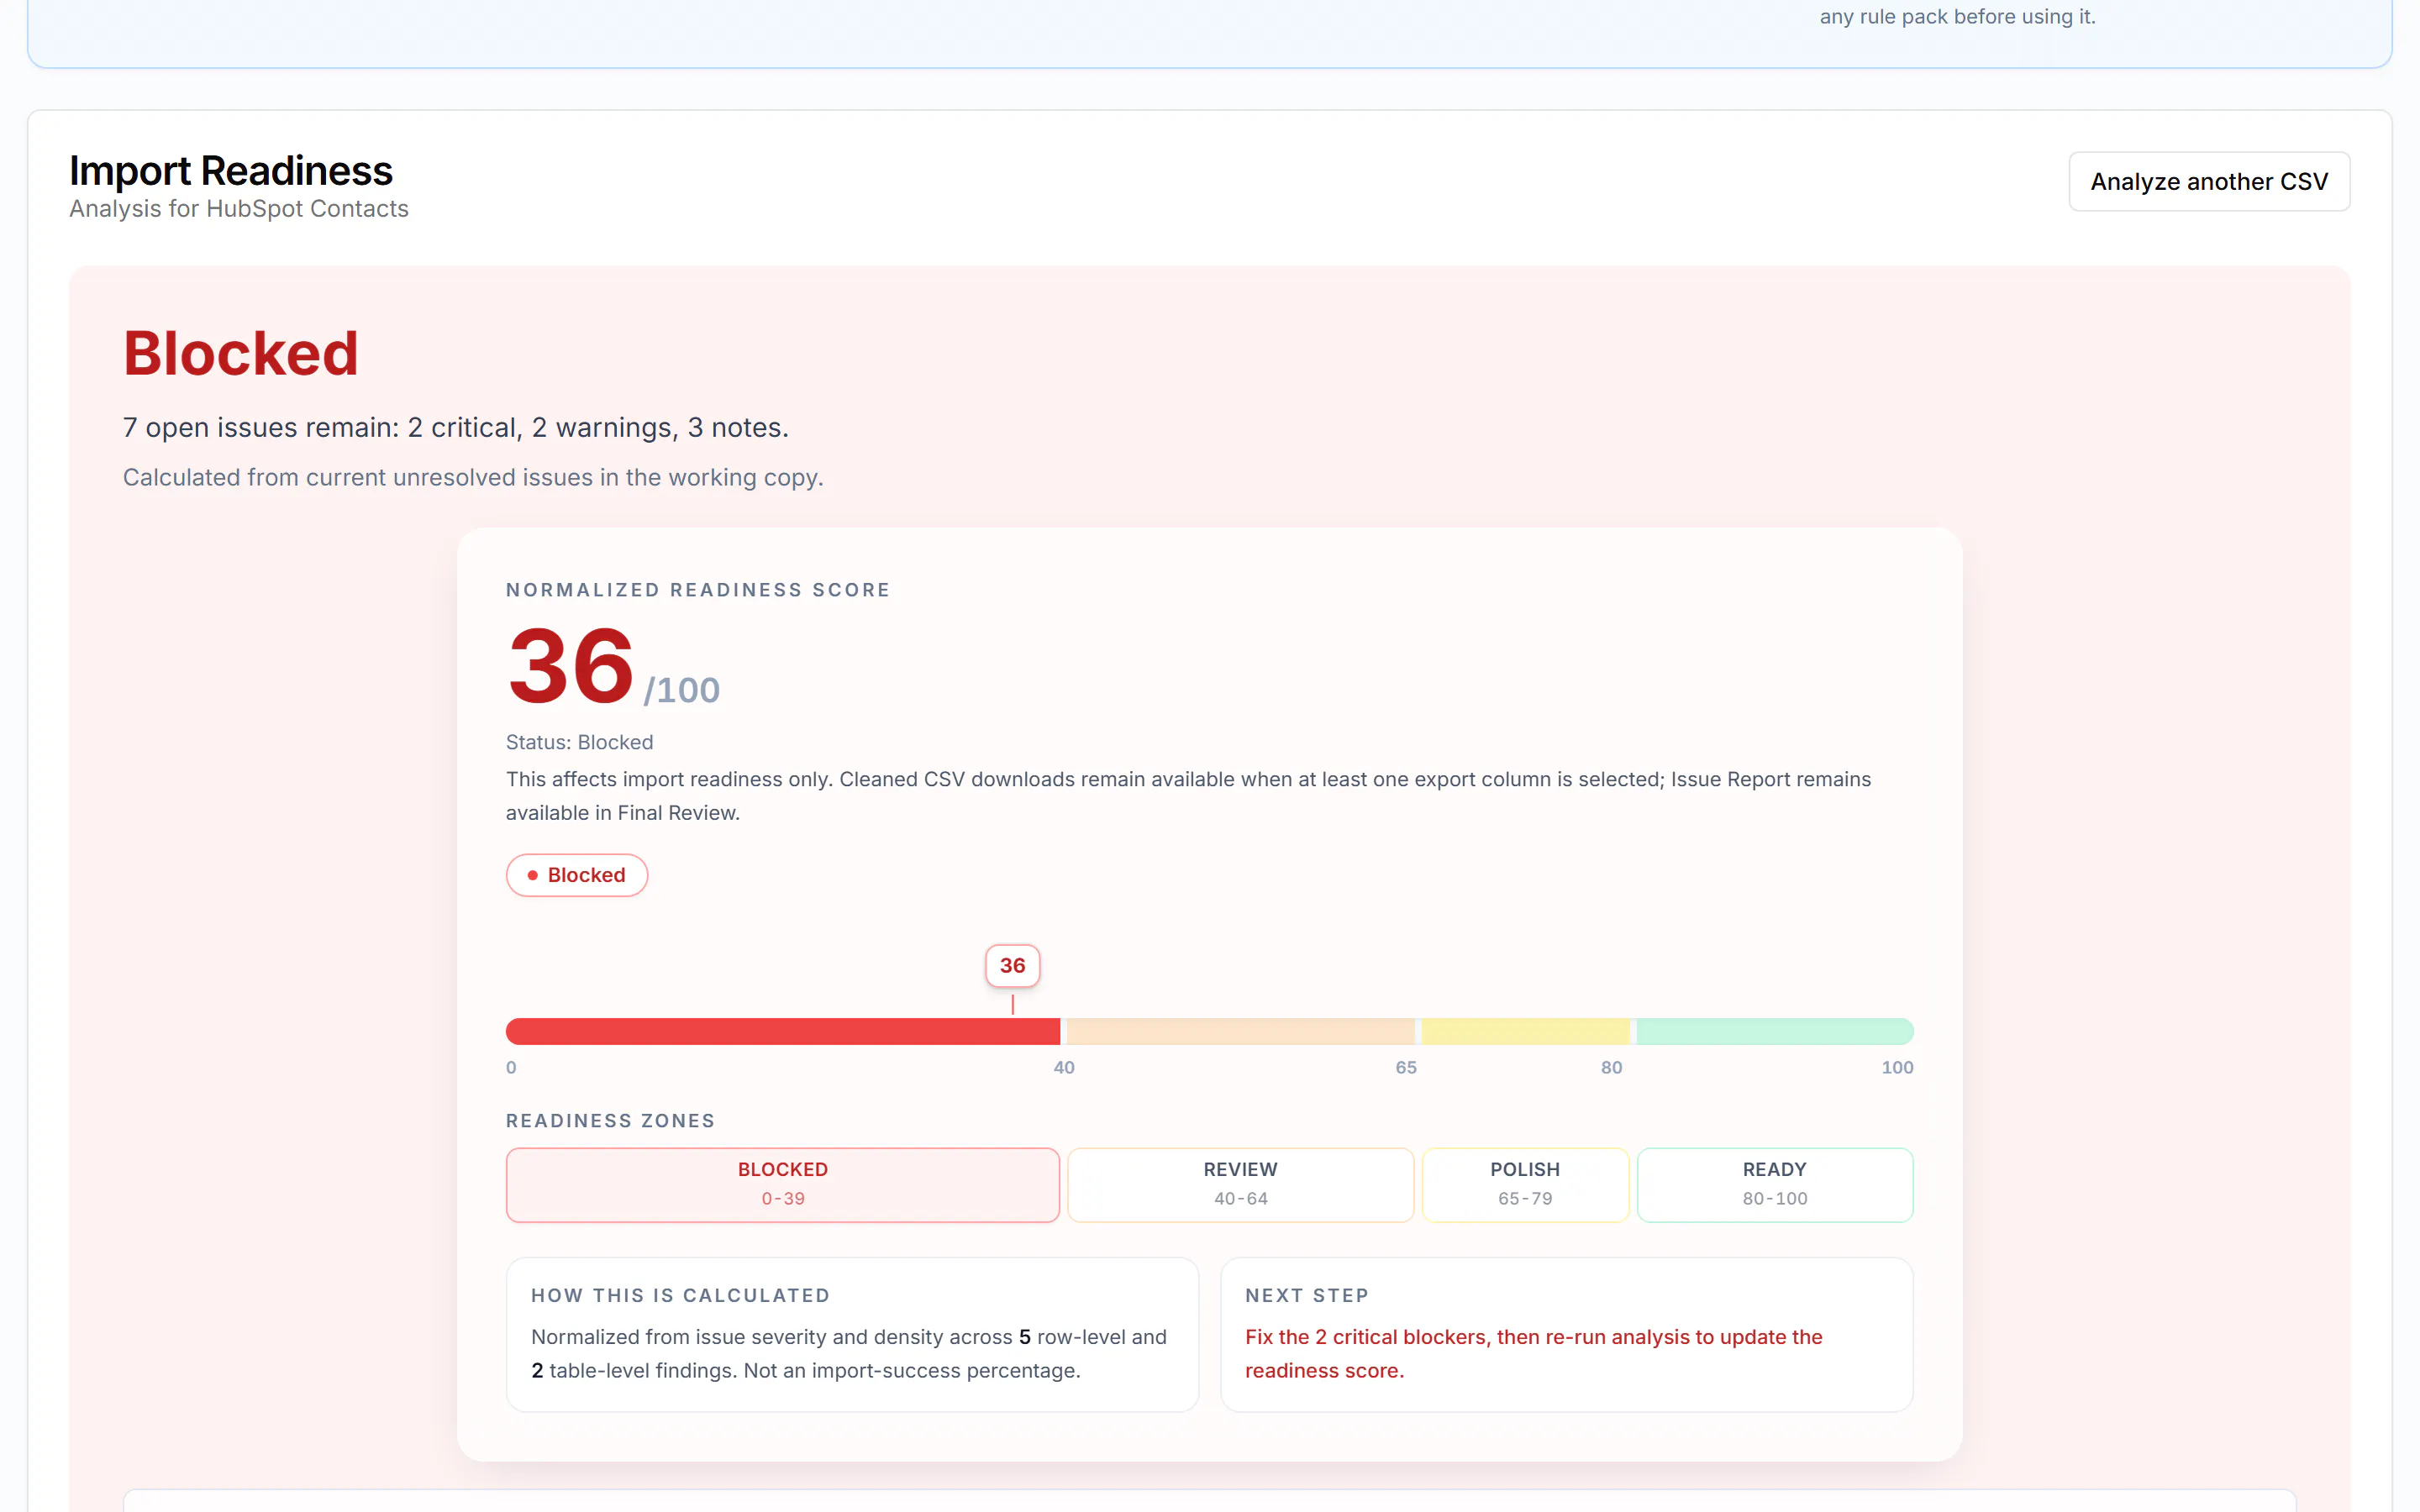
Task: Click the '/100' text beside the score
Action: coord(682,690)
